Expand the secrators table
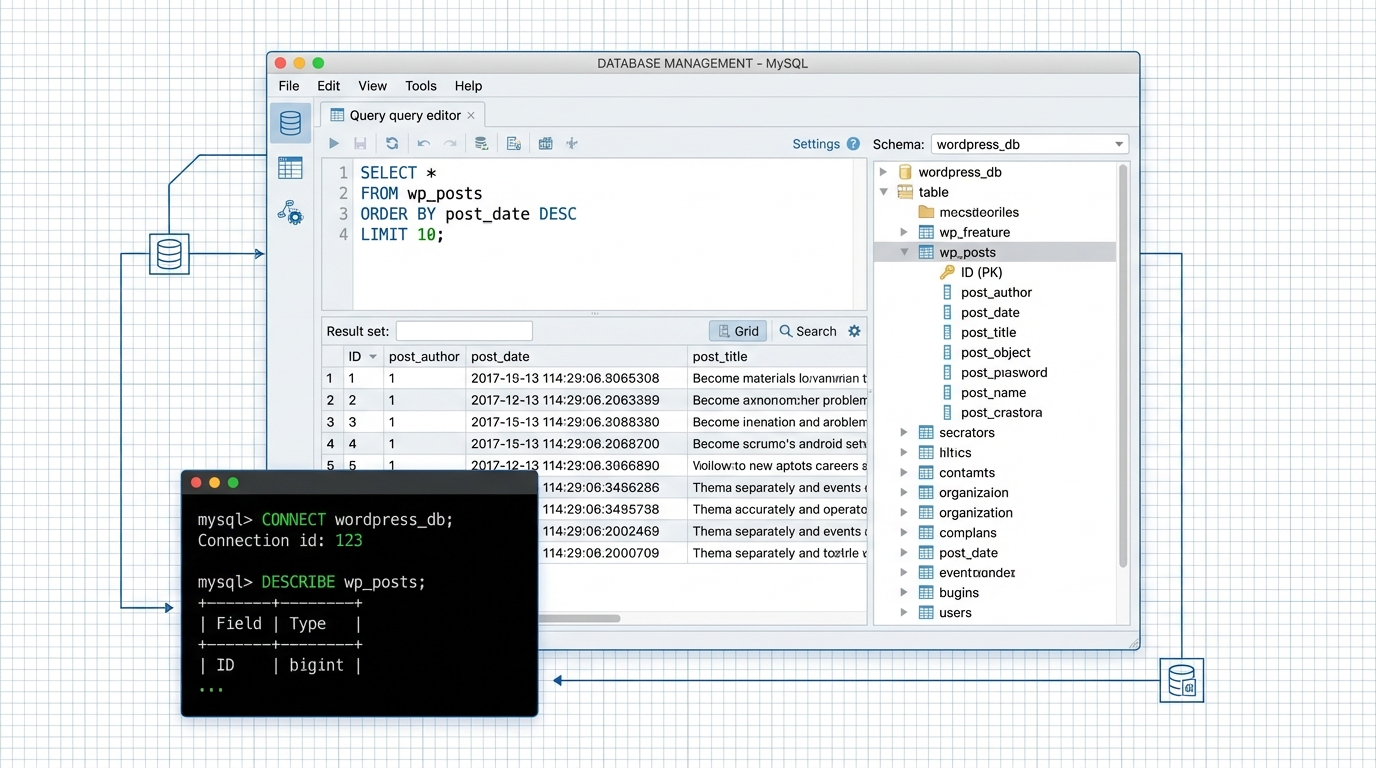Screen dimensions: 1376x768 pos(905,432)
